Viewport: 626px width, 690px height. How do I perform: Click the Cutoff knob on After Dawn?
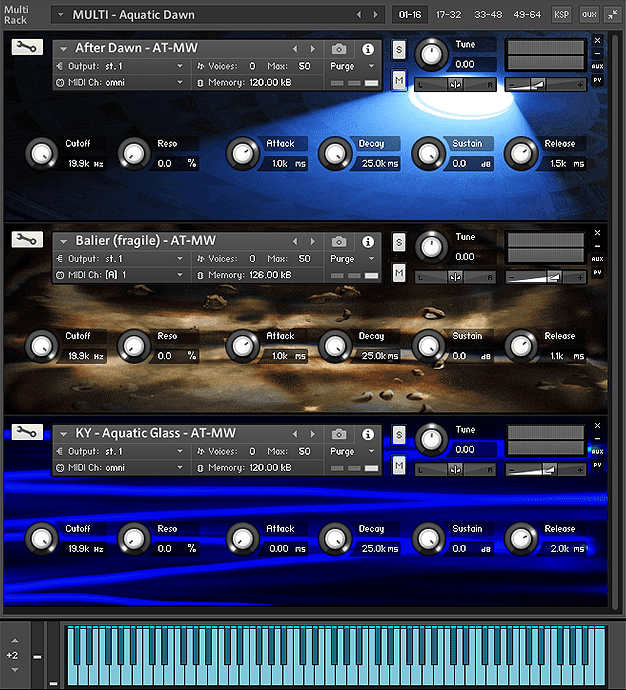(x=41, y=154)
